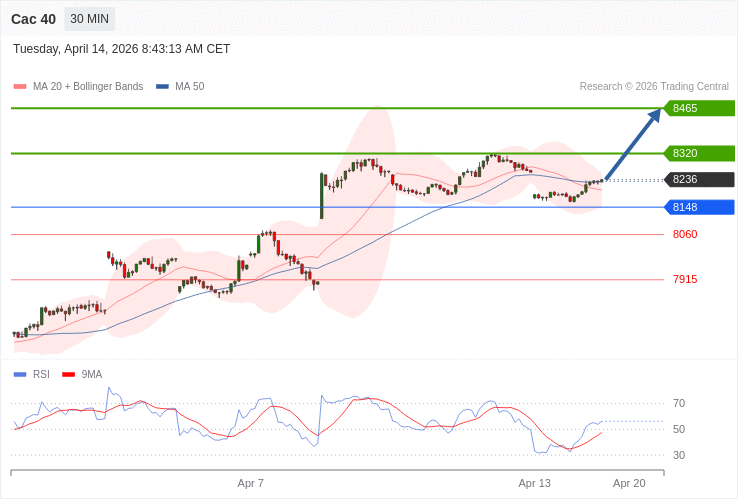
Task: Click the chart date and time header text
Action: point(121,49)
